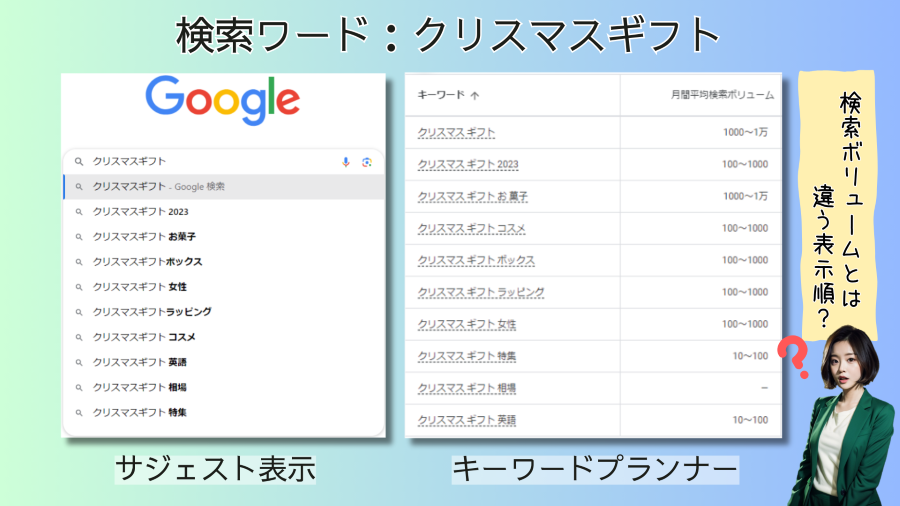Viewport: 900px width, 506px height.
Task: Click the sort arrow beside キーワード header
Action: point(475,96)
